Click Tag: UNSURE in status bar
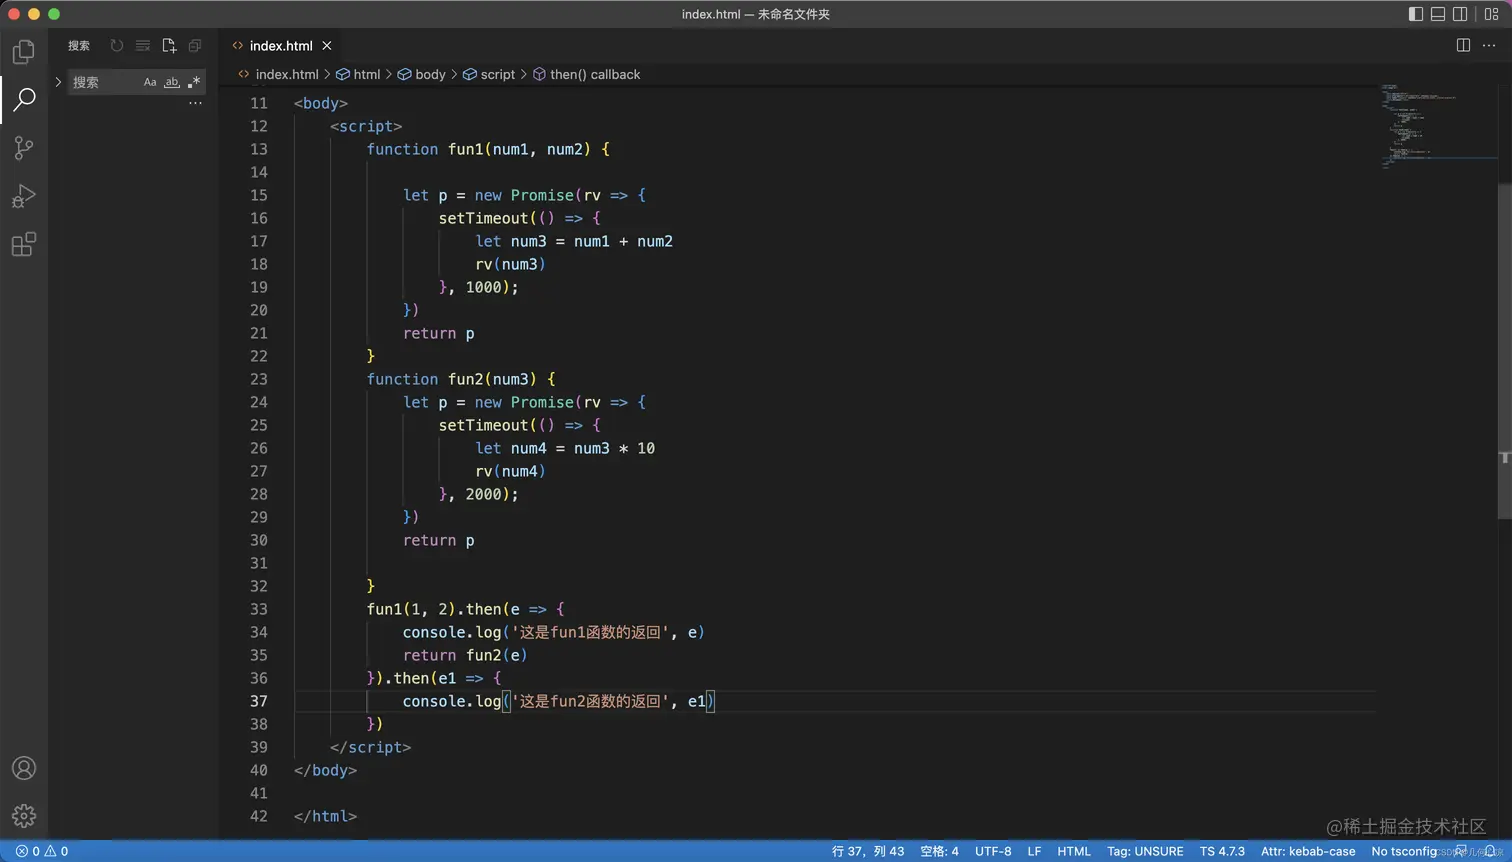 (1145, 851)
